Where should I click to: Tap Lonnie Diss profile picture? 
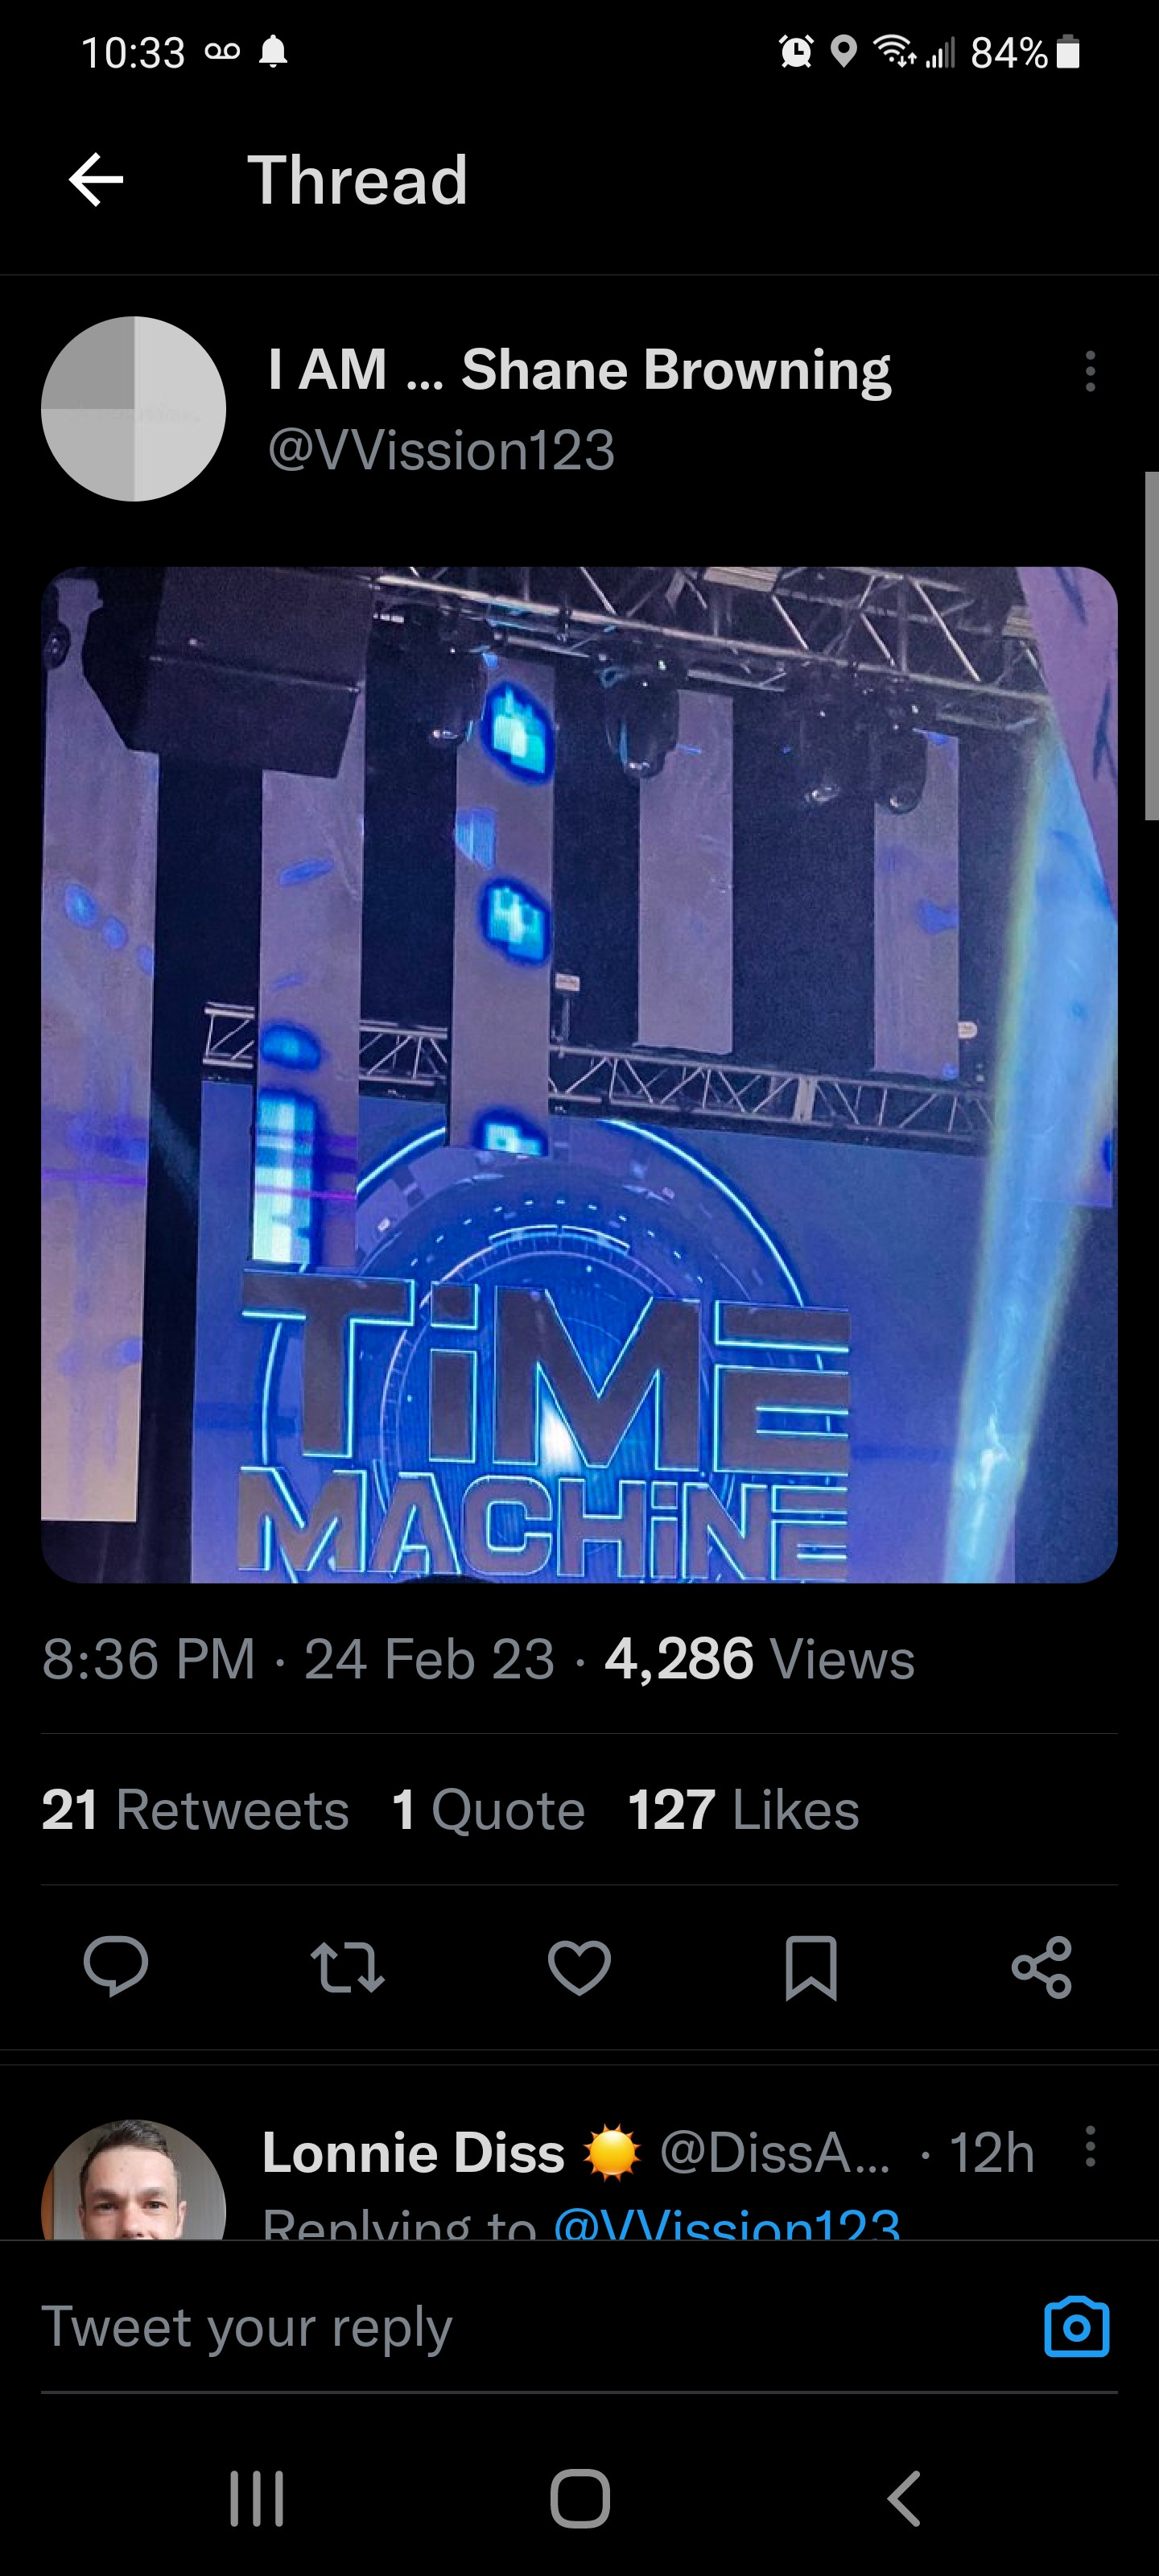(x=134, y=2180)
